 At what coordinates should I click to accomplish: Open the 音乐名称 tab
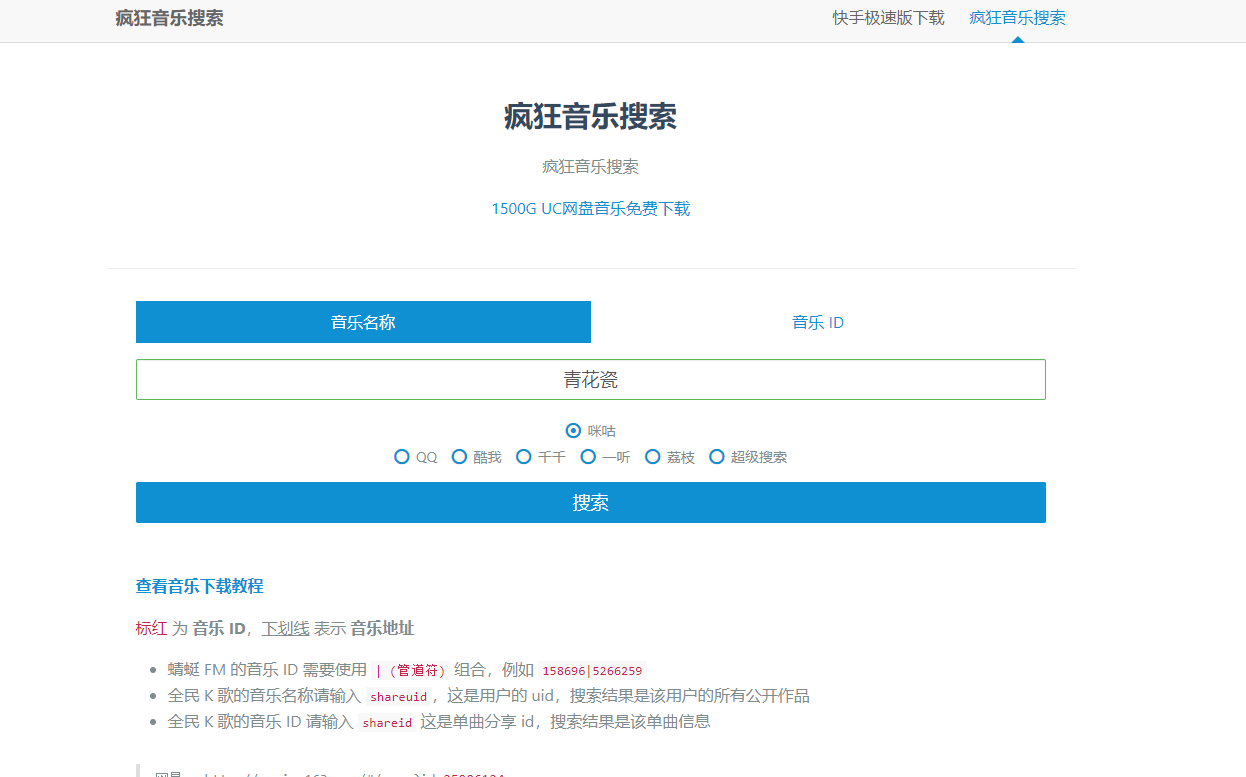363,322
